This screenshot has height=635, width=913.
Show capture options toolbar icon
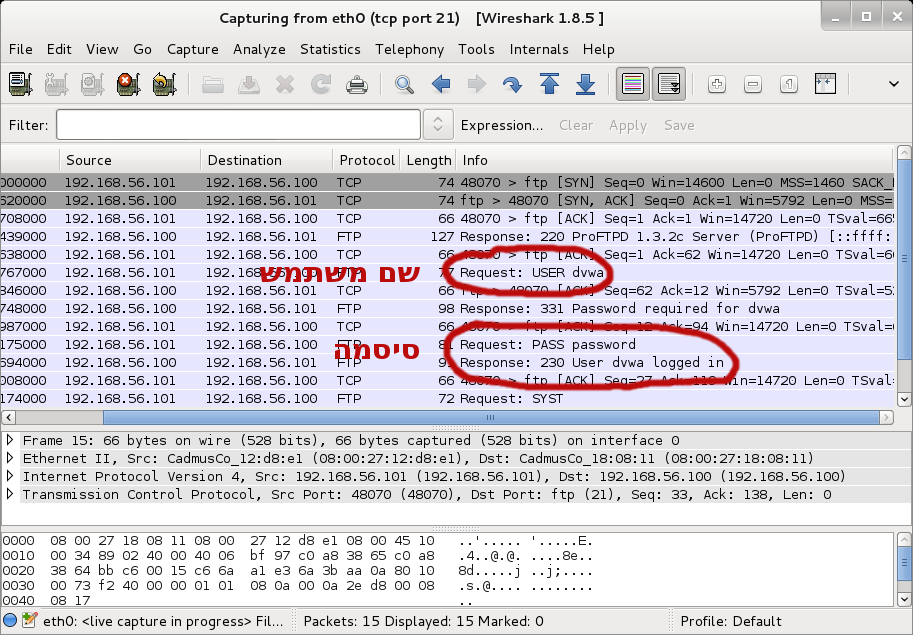pyautogui.click(x=56, y=84)
